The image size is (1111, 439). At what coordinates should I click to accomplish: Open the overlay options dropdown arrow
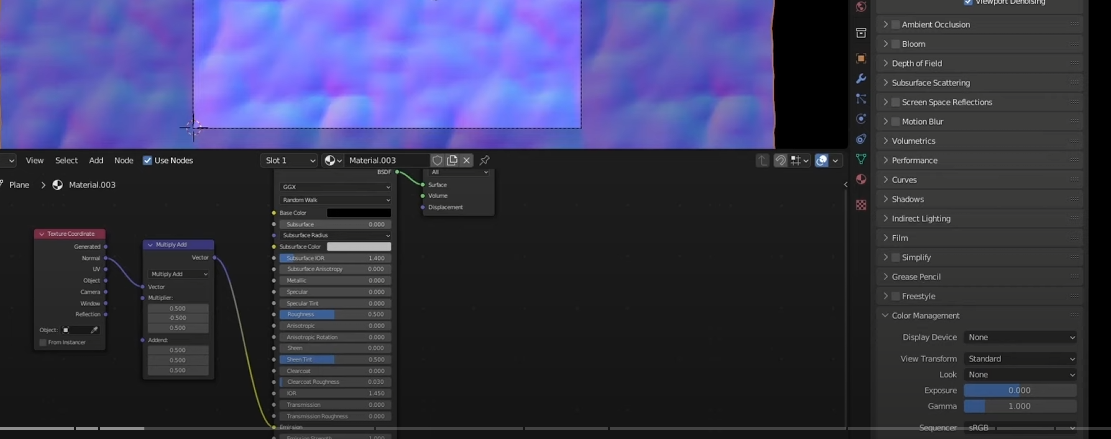tap(835, 161)
